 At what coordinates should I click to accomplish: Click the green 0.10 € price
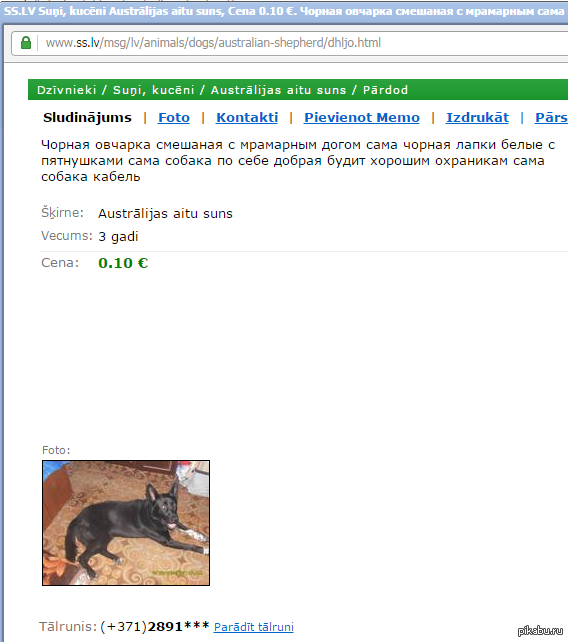(x=123, y=263)
